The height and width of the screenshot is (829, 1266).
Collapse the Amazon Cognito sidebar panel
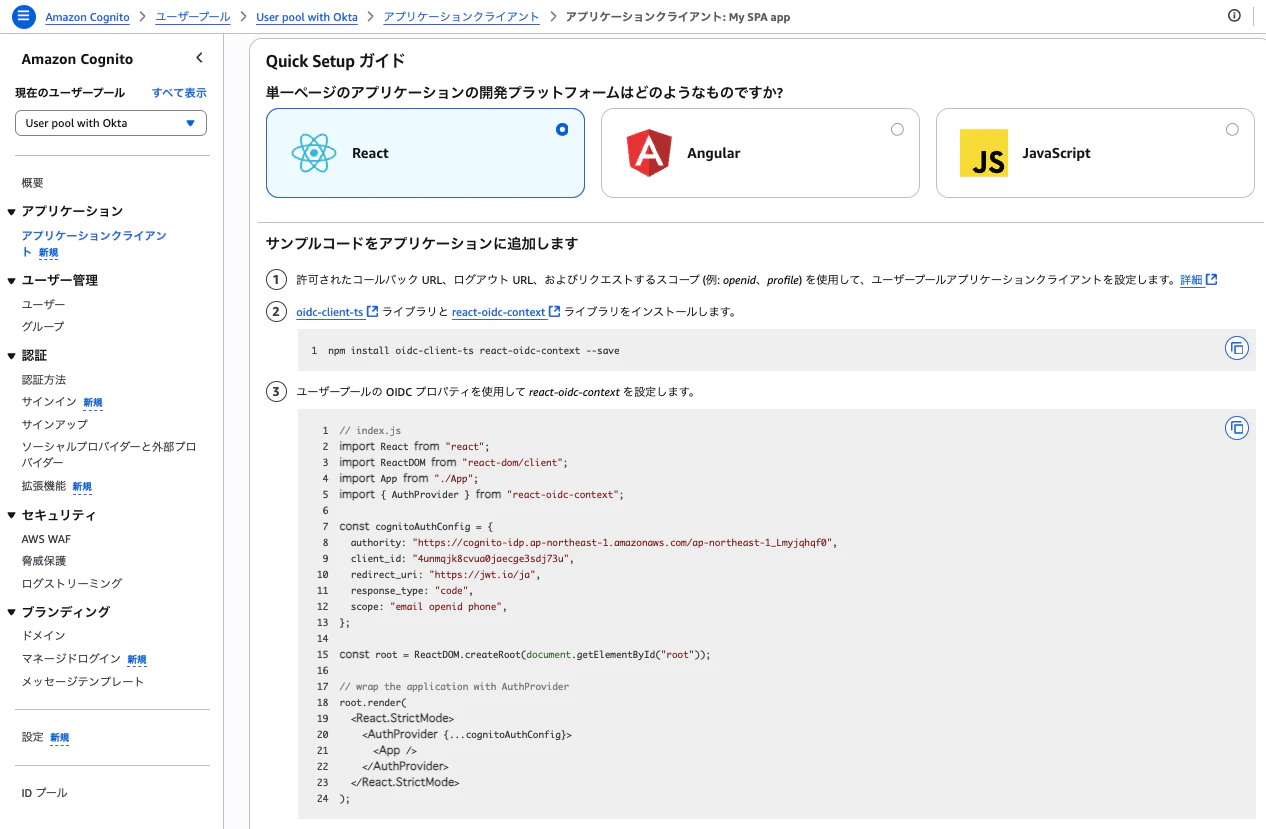[199, 58]
